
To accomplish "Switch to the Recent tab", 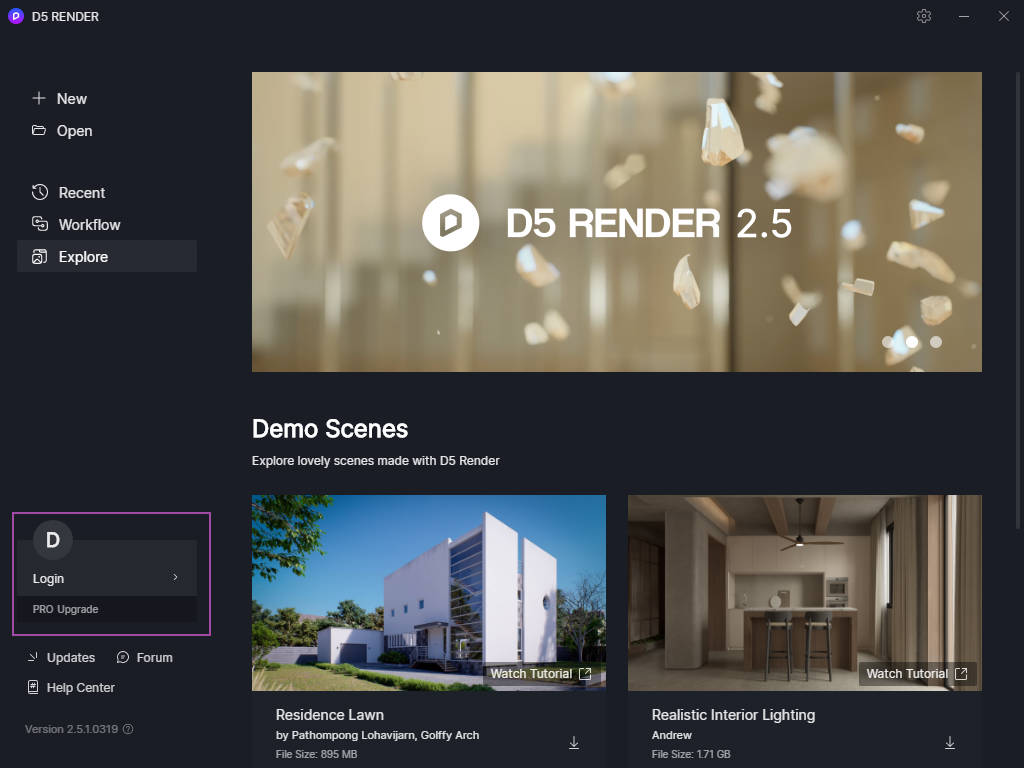I will click(81, 192).
